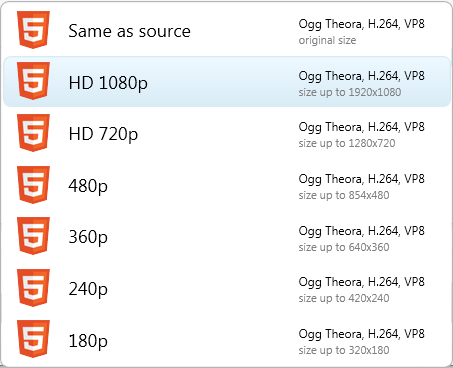The image size is (453, 368).
Task: Click the HTML5 icon beside 360p preset
Action: click(x=33, y=236)
